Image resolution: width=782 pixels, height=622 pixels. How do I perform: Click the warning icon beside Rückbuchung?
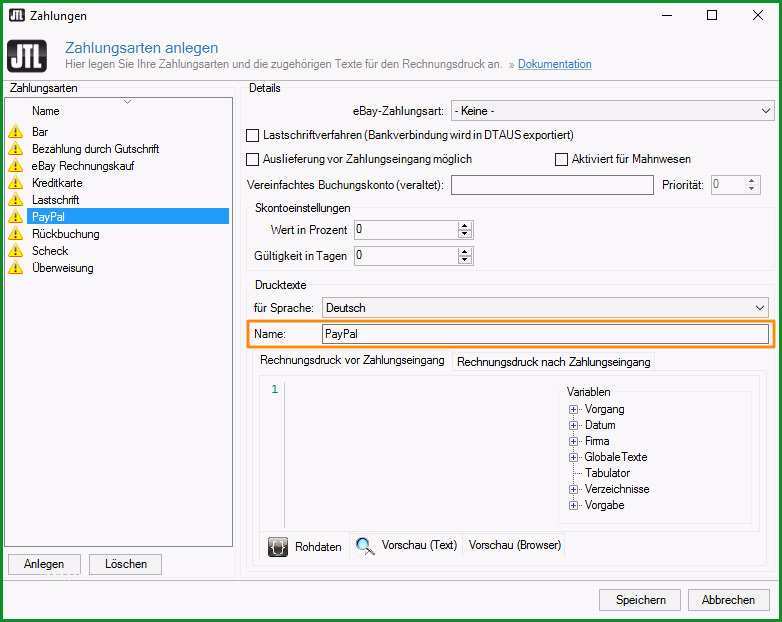[15, 233]
